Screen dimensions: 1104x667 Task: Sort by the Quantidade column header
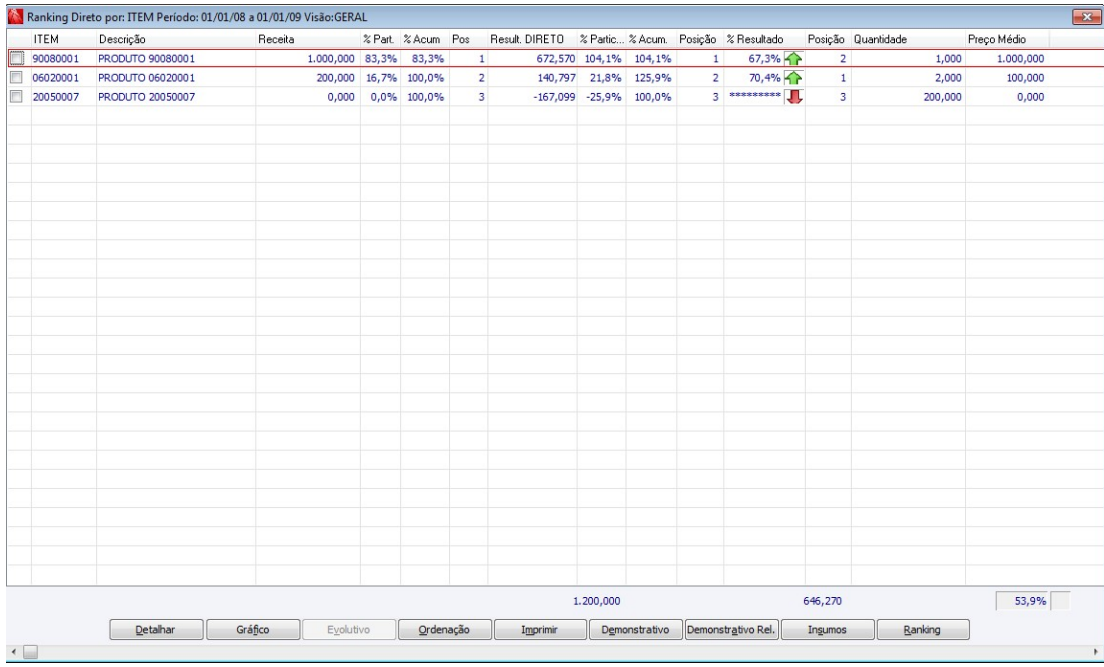click(x=908, y=39)
